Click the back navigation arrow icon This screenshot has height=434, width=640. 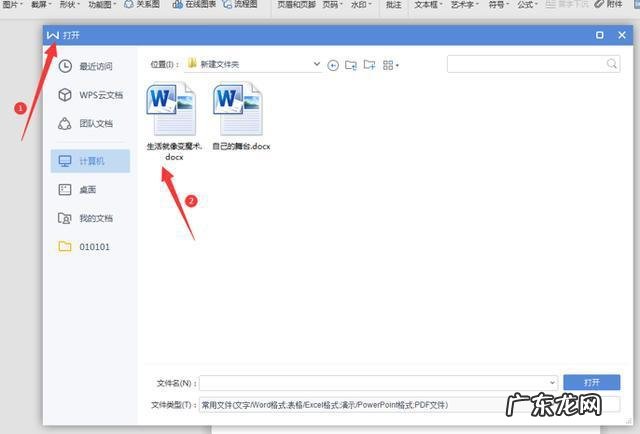333,65
